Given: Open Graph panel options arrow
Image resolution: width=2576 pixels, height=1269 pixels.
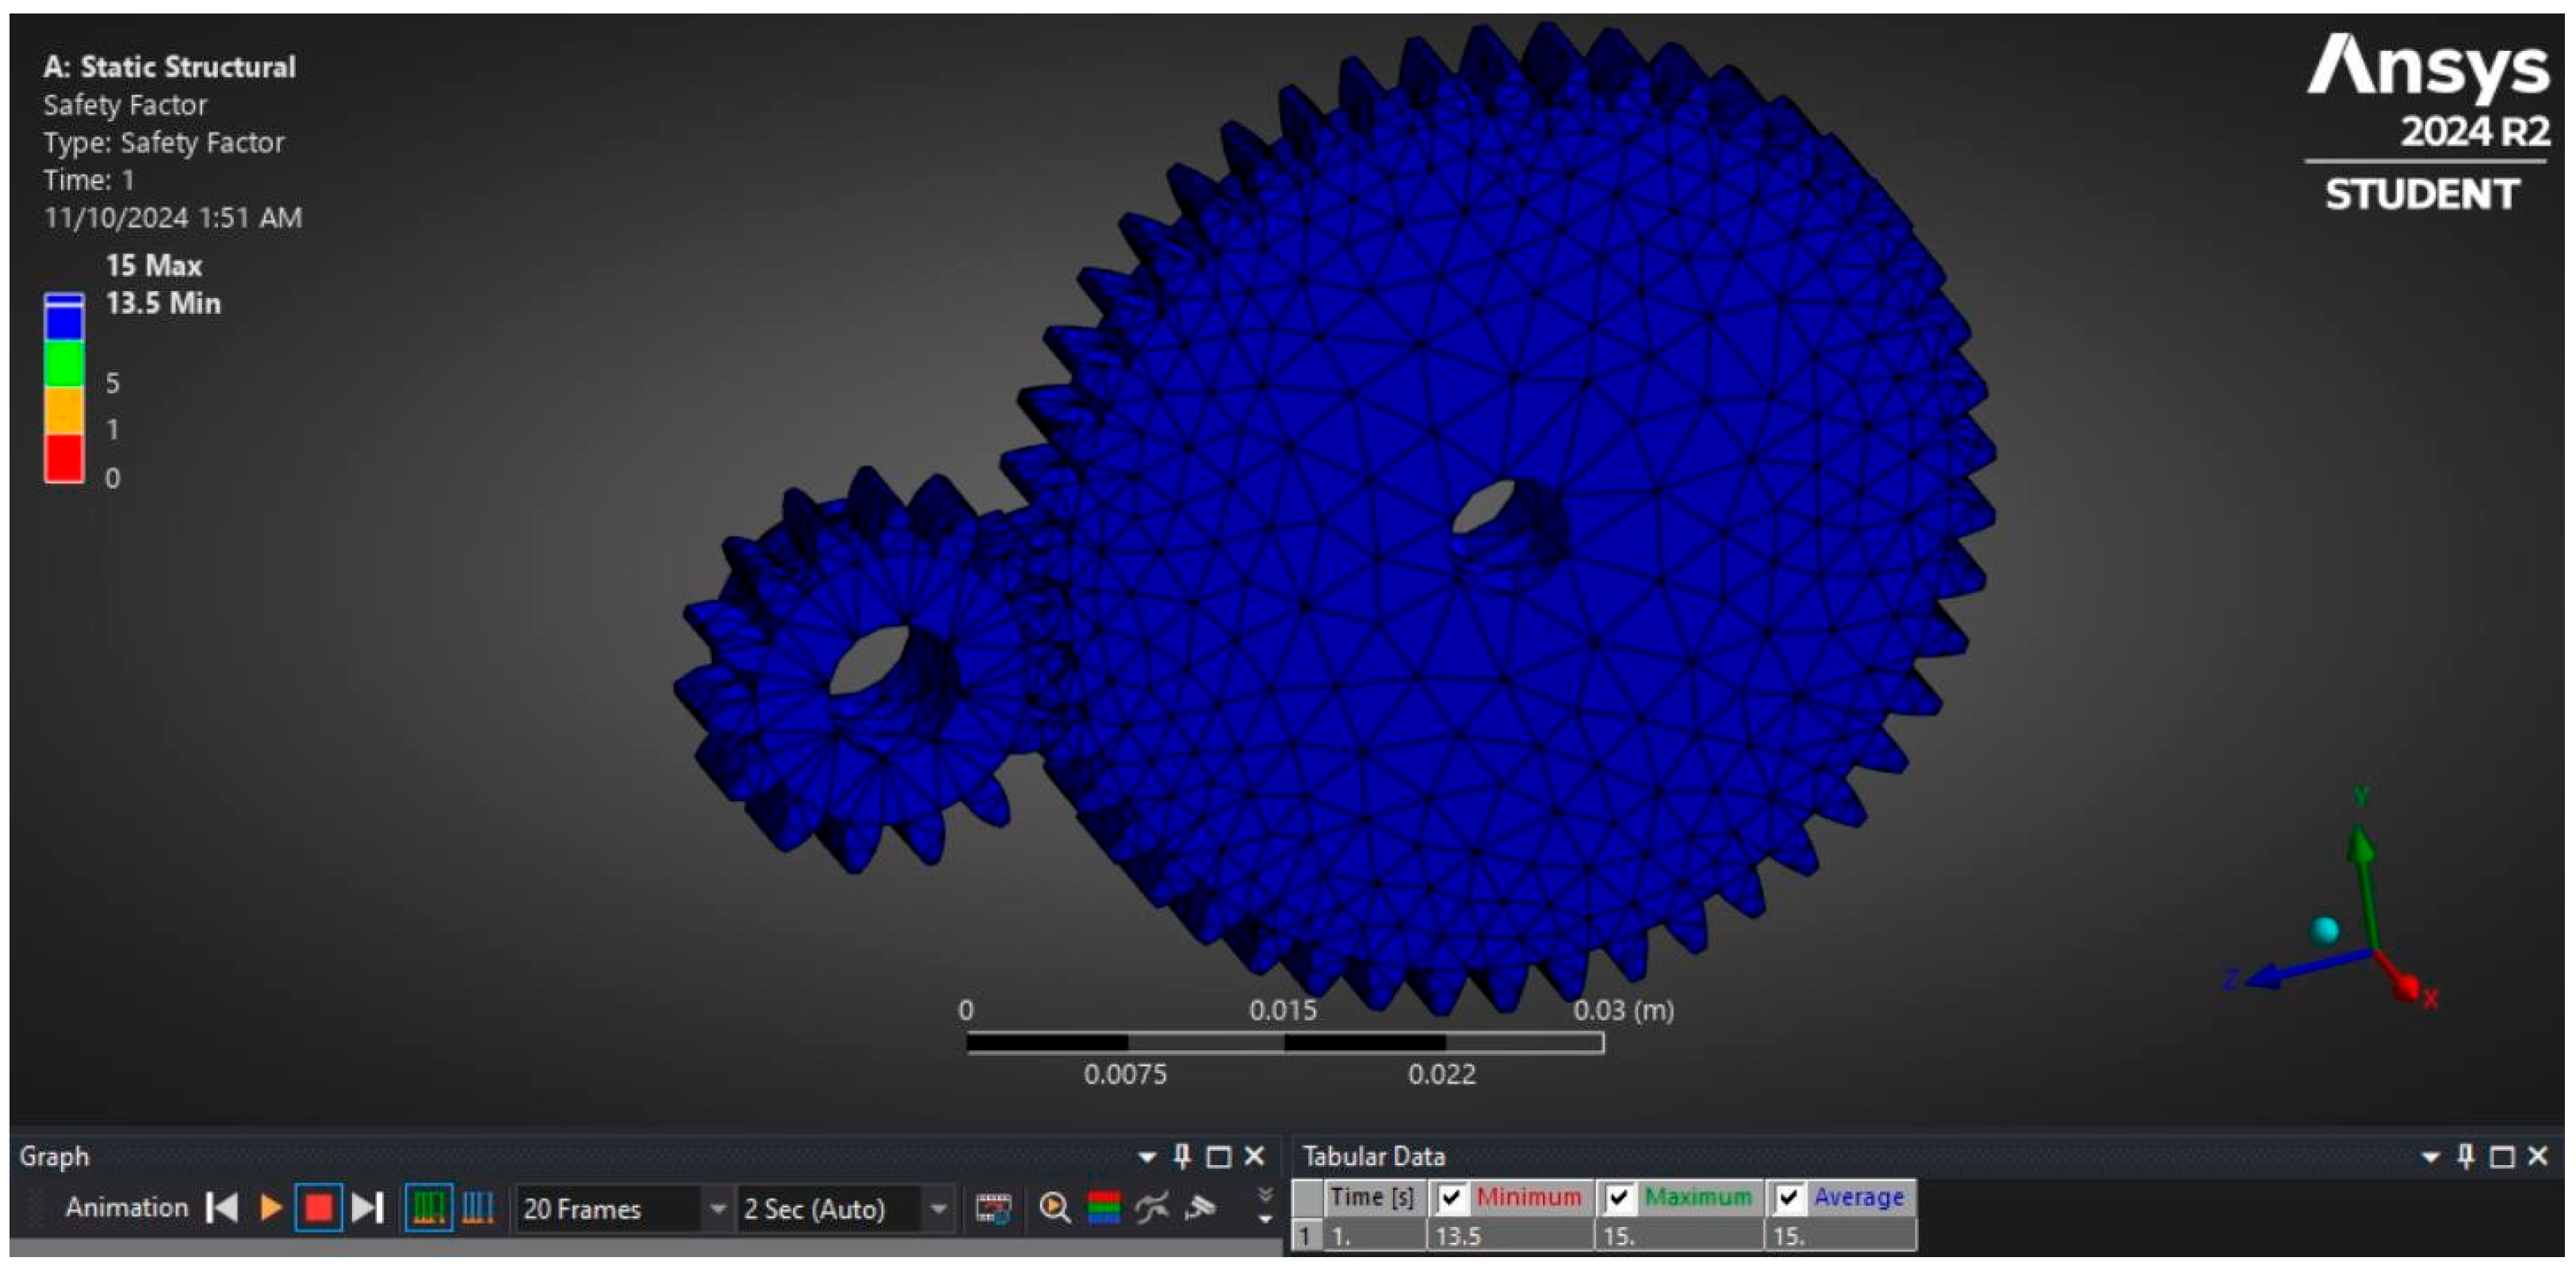Looking at the screenshot, I should click(1147, 1157).
